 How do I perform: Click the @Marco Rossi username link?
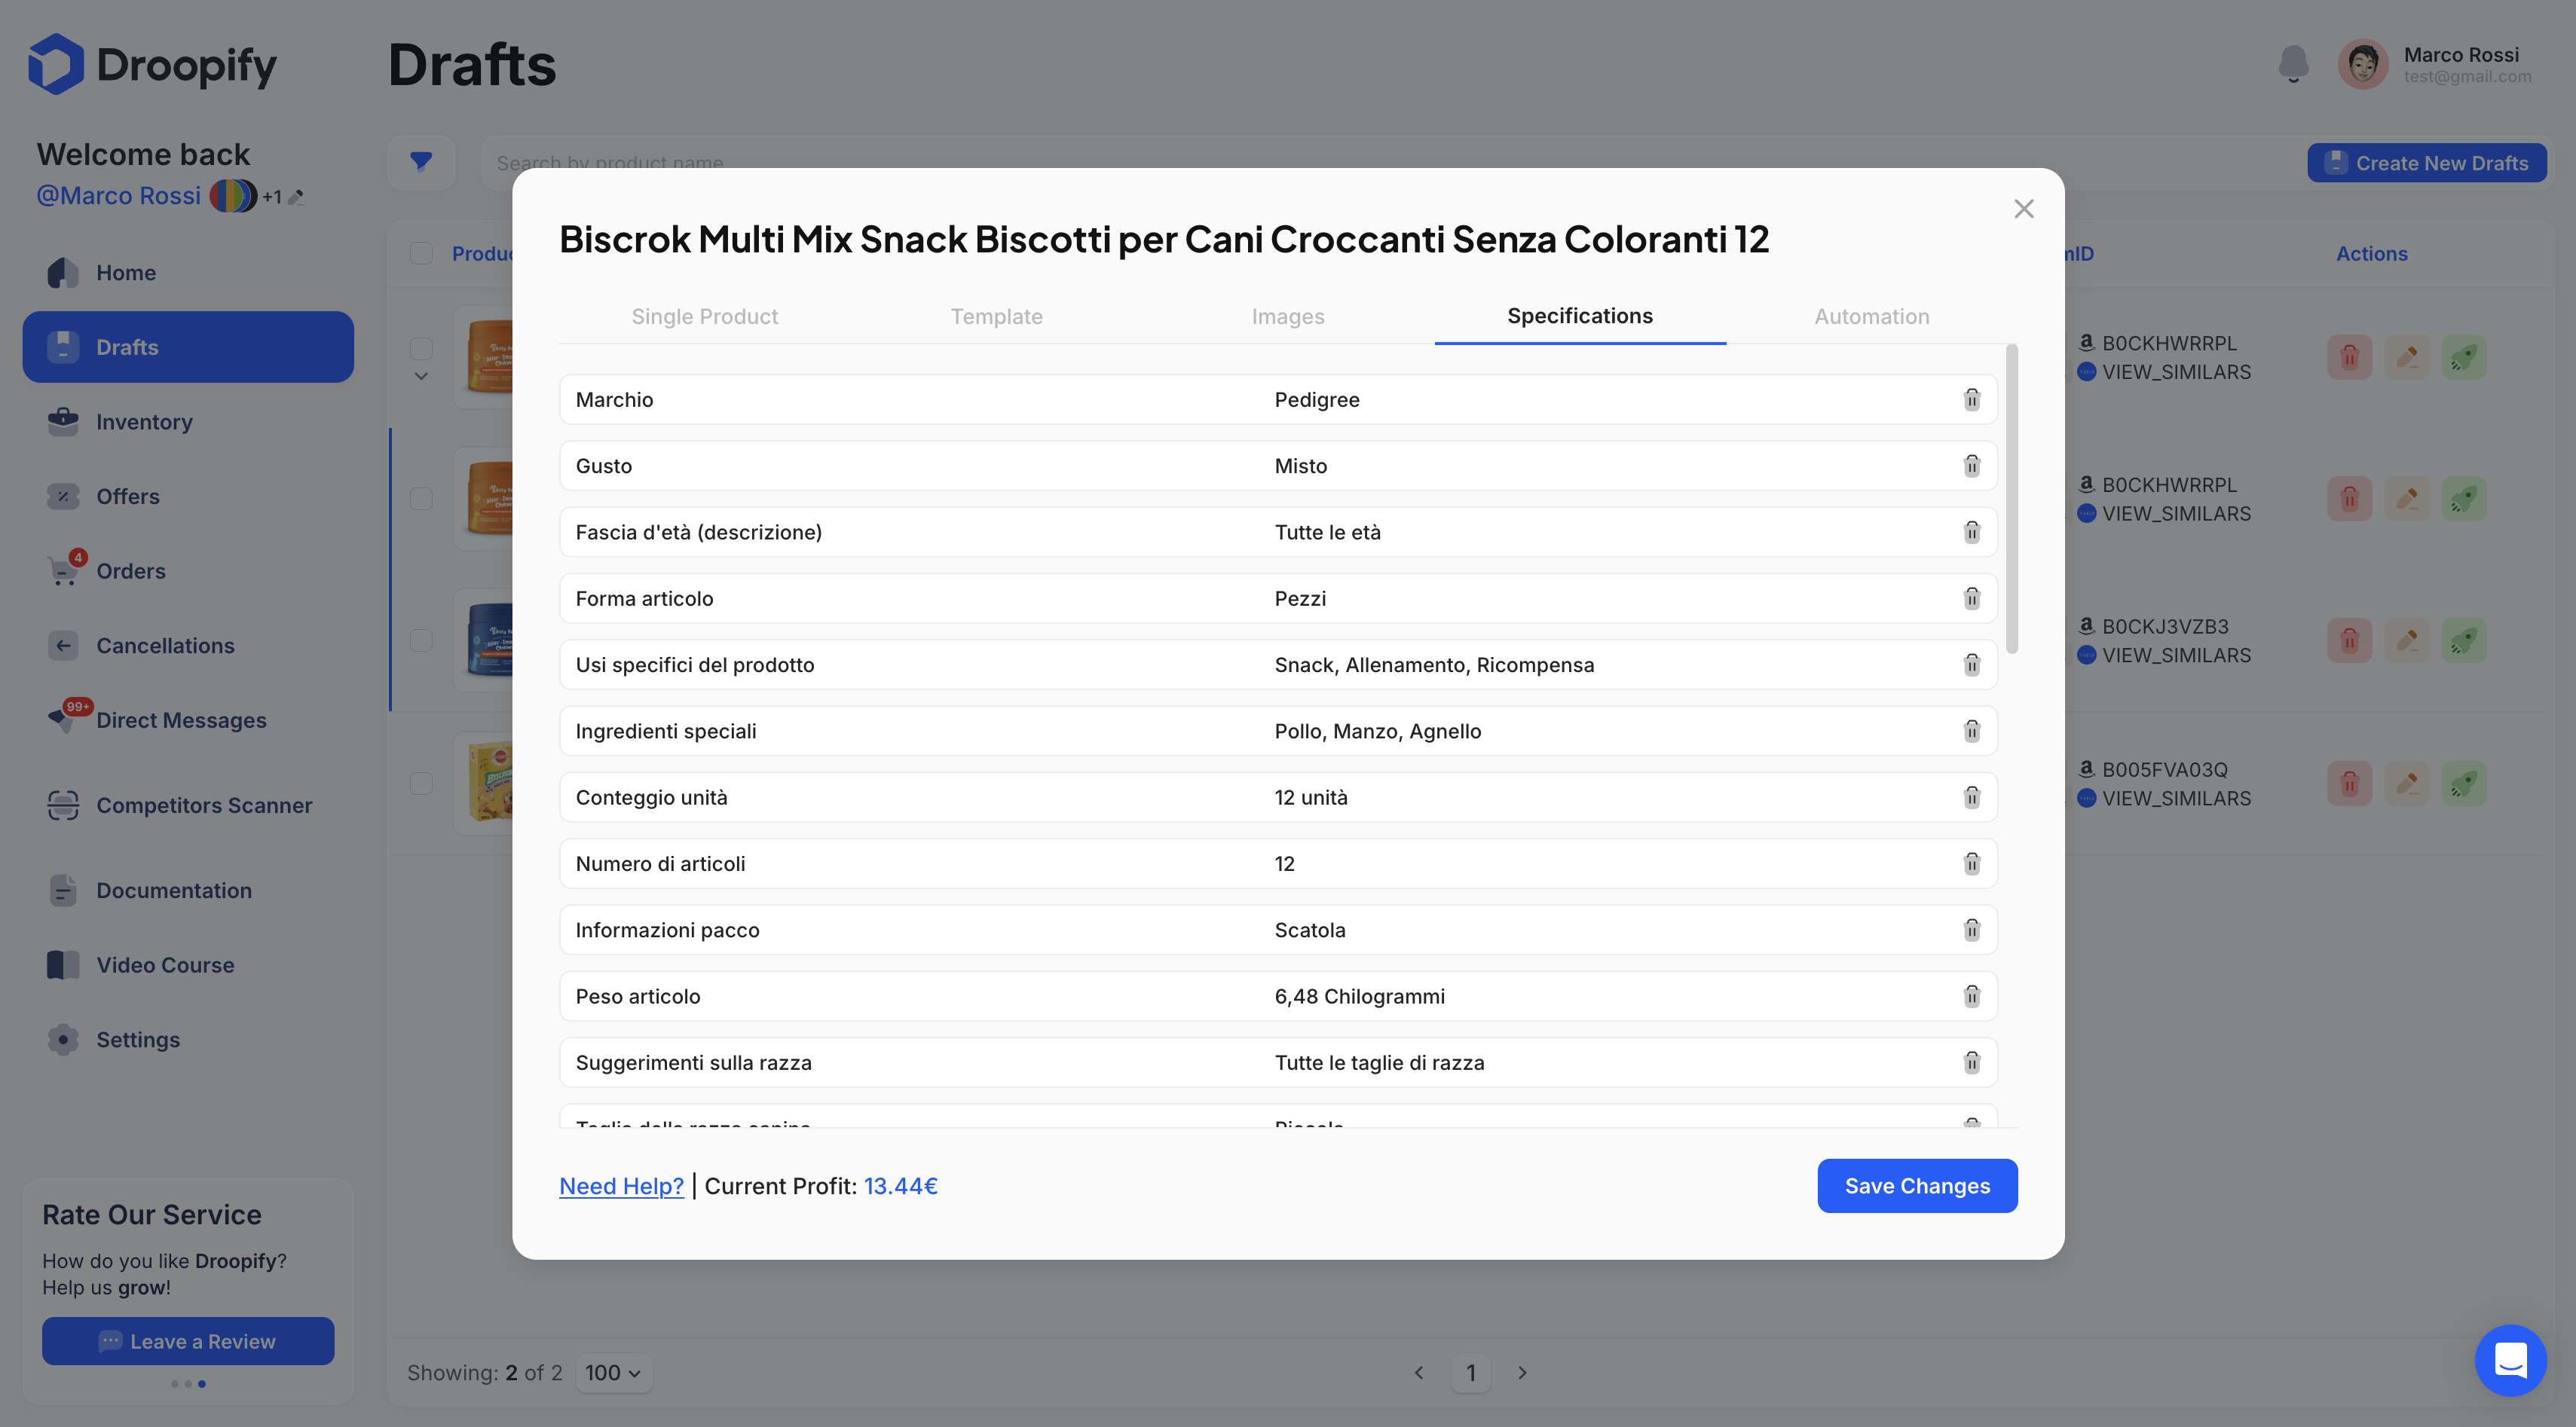coord(119,196)
